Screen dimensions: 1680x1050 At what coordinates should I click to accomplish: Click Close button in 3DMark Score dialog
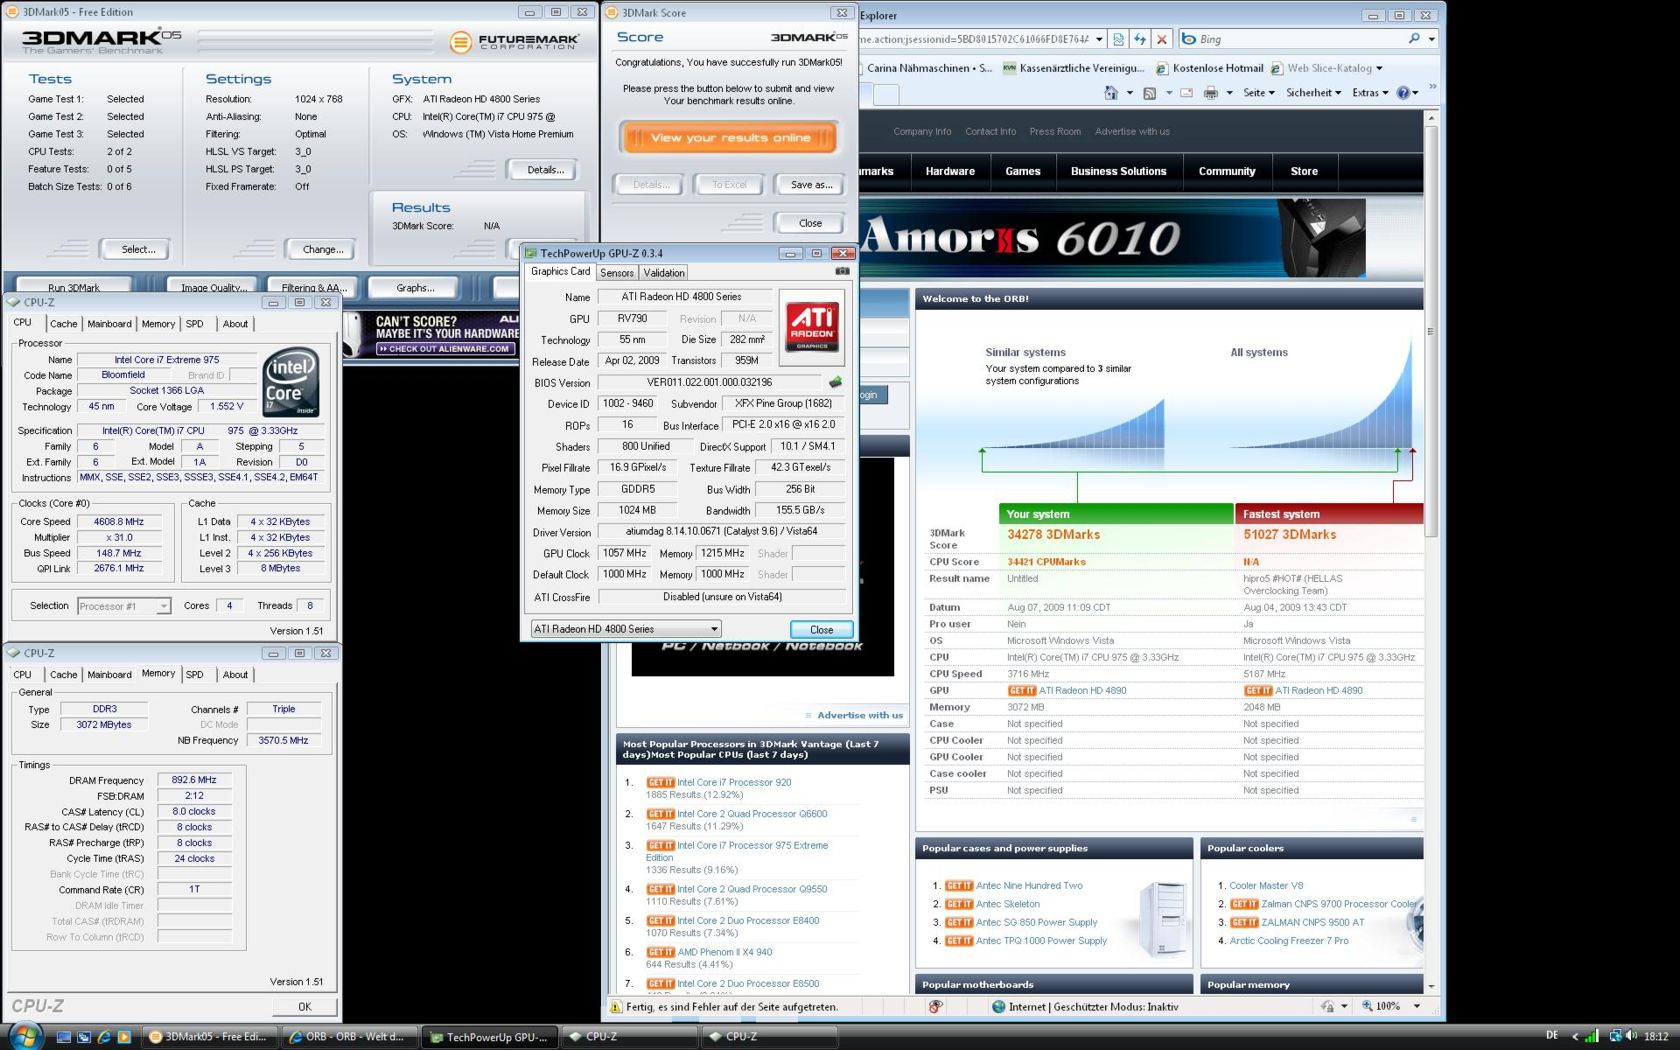point(811,223)
